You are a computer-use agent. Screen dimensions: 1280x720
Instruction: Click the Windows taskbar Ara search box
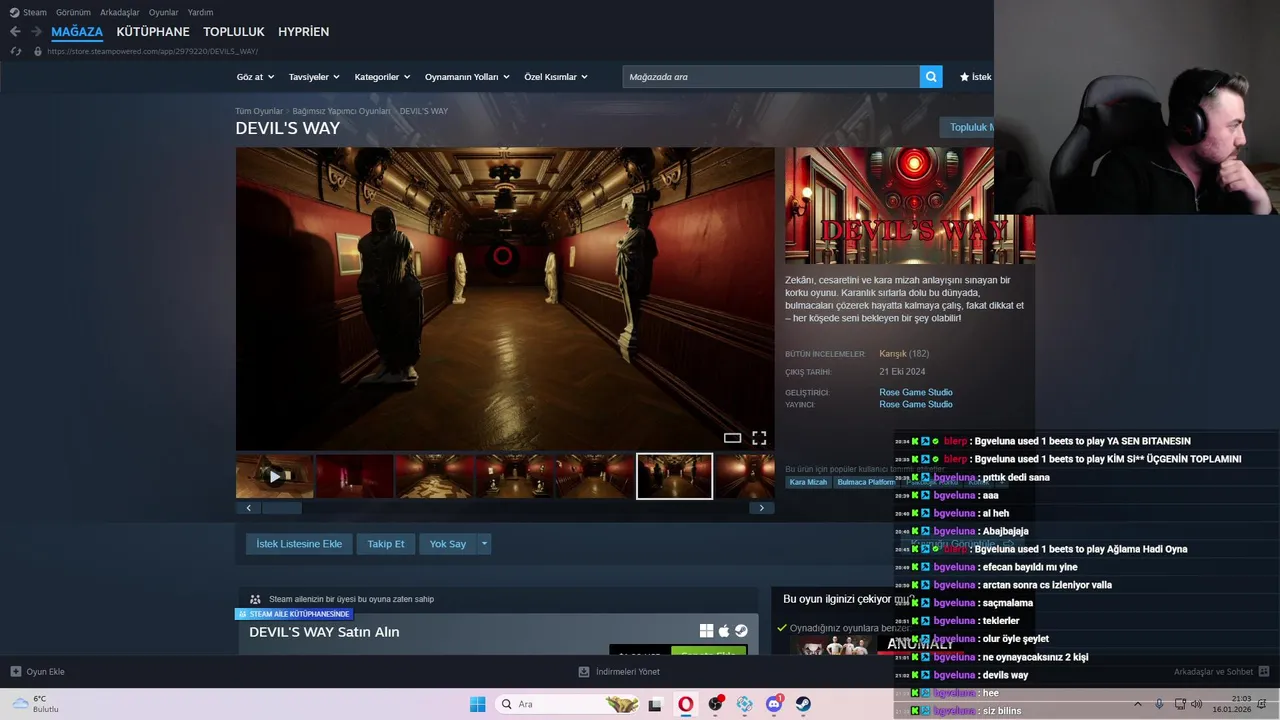(567, 704)
